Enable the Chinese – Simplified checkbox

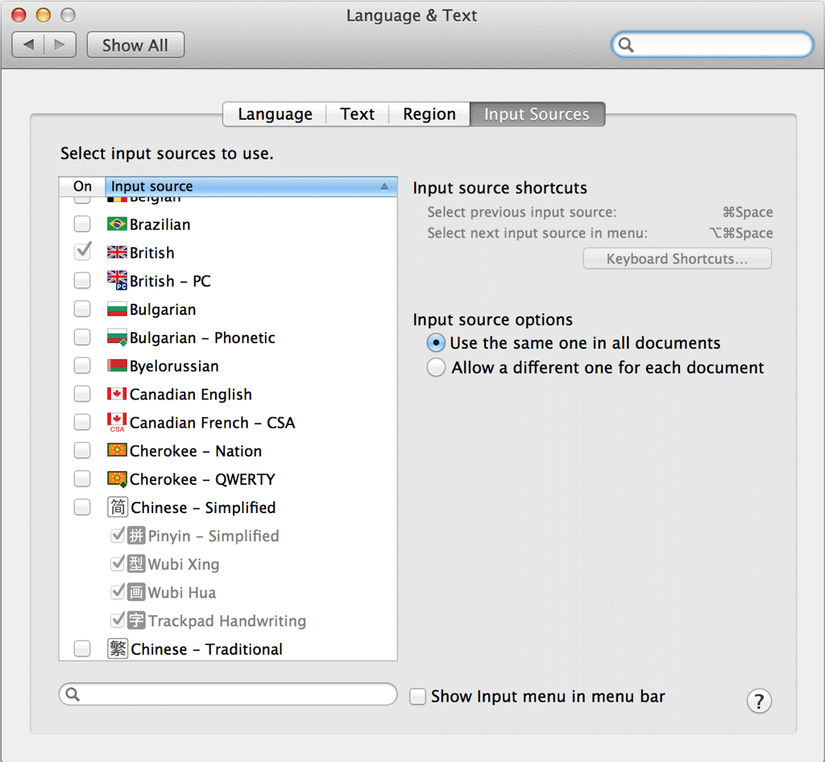(82, 507)
